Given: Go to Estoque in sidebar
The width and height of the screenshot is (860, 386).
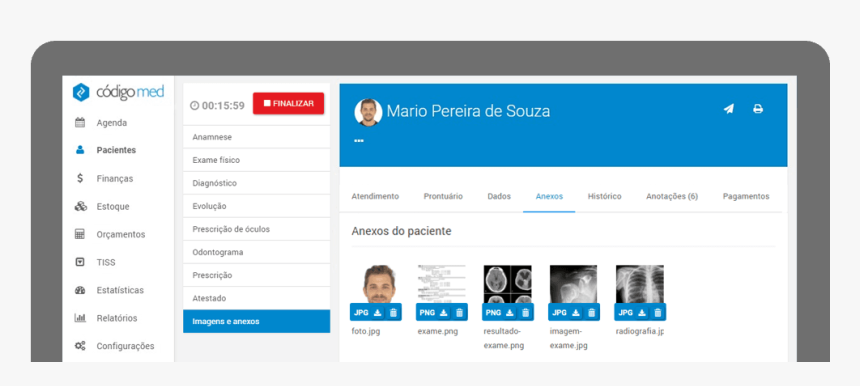Looking at the screenshot, I should (x=113, y=207).
